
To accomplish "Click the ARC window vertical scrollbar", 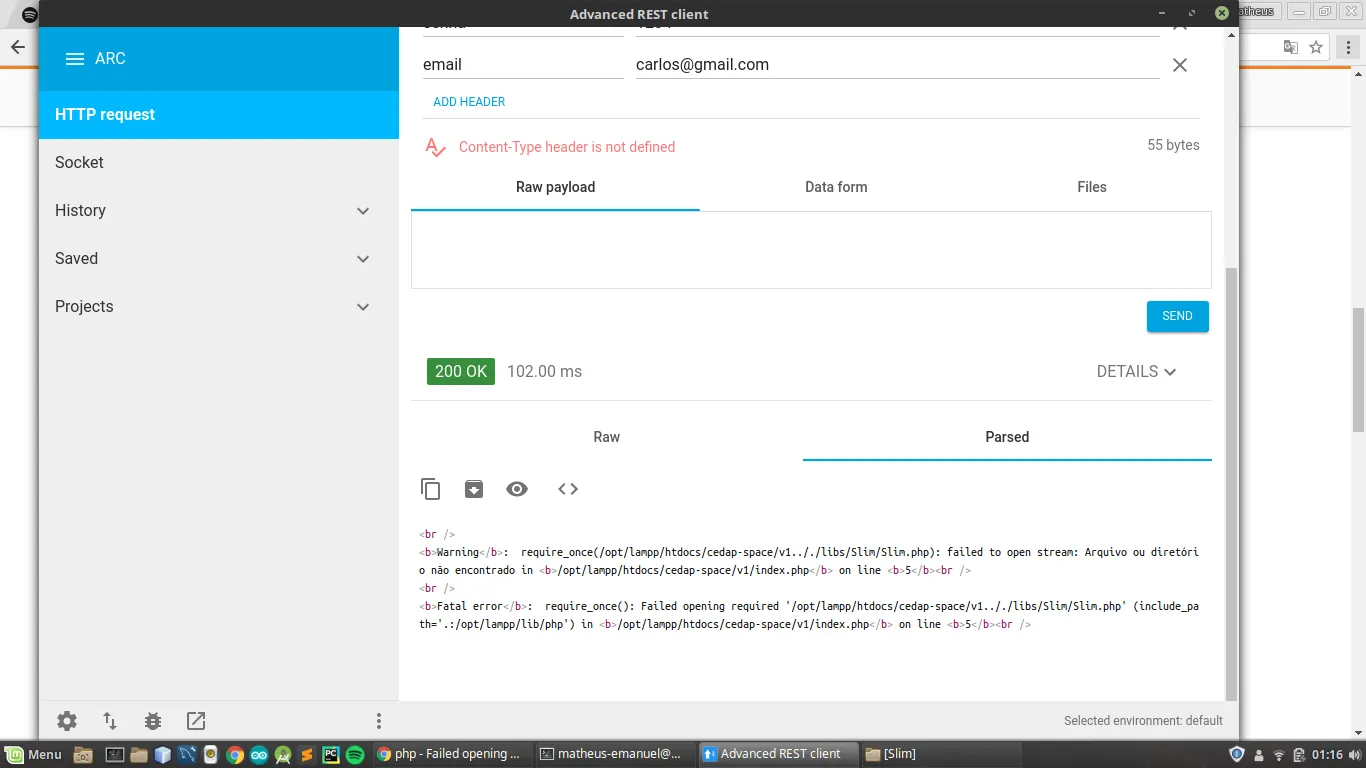I will tap(1231, 484).
